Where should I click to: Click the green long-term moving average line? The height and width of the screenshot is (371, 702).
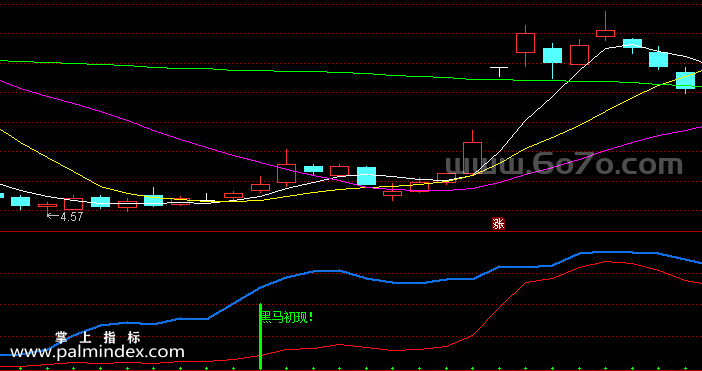[313, 72]
